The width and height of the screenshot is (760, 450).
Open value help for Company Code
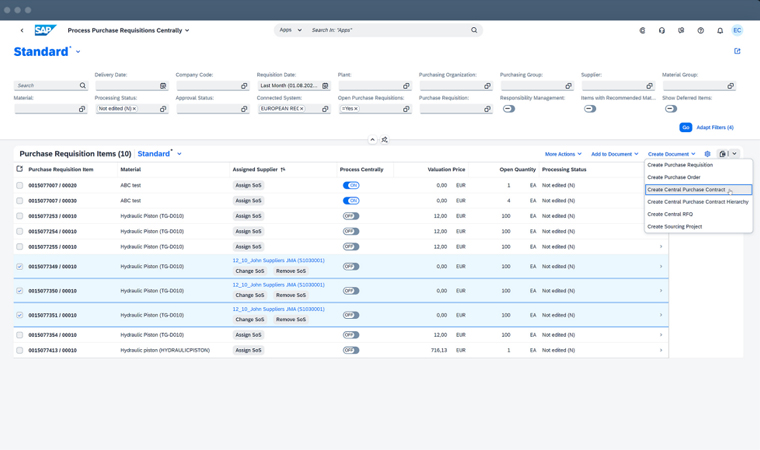[244, 86]
